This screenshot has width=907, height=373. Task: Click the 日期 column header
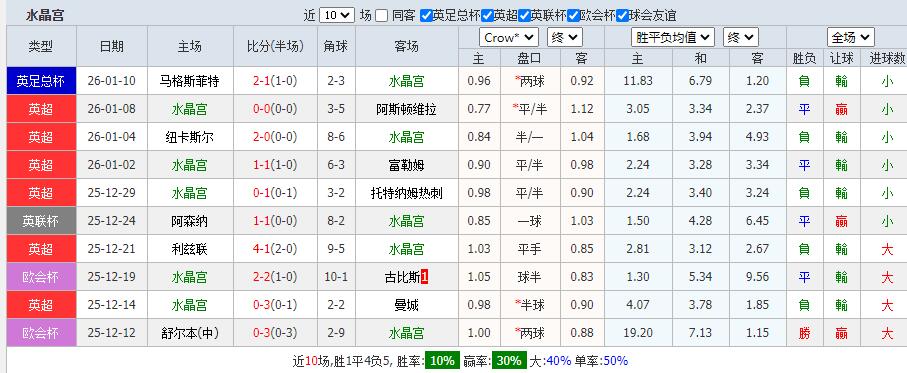click(112, 46)
